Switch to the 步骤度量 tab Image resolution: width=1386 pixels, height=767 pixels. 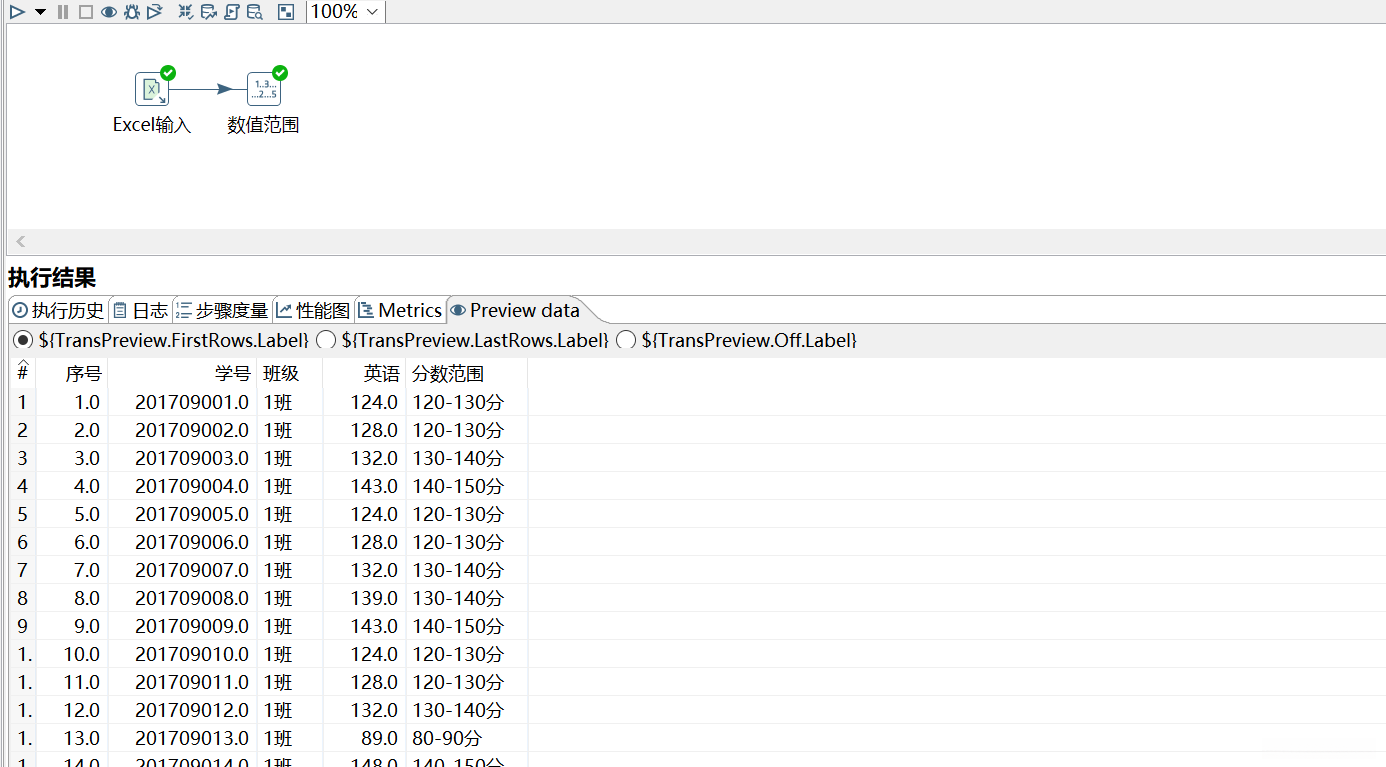click(x=222, y=310)
